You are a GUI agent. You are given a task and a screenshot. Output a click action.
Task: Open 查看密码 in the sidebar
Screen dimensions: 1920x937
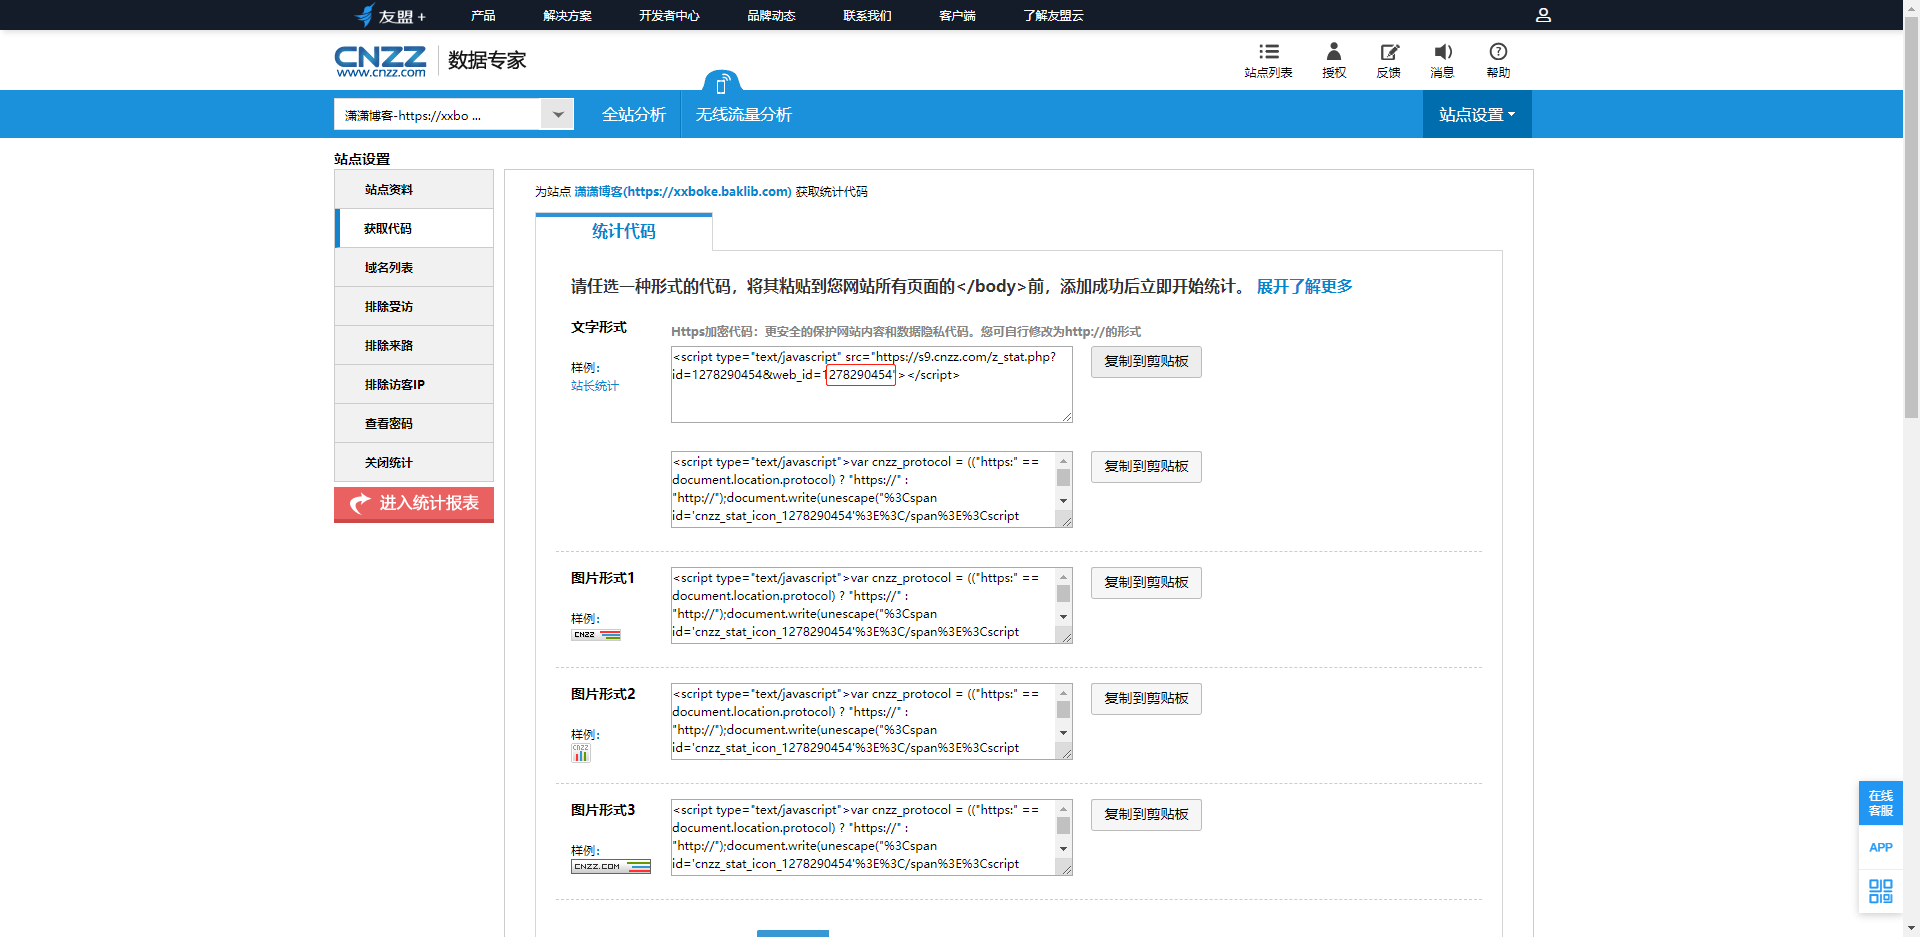point(414,423)
